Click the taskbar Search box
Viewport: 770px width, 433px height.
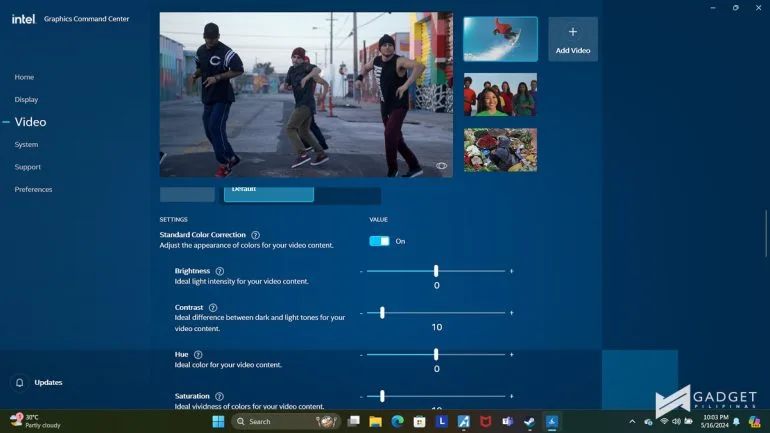pos(286,422)
